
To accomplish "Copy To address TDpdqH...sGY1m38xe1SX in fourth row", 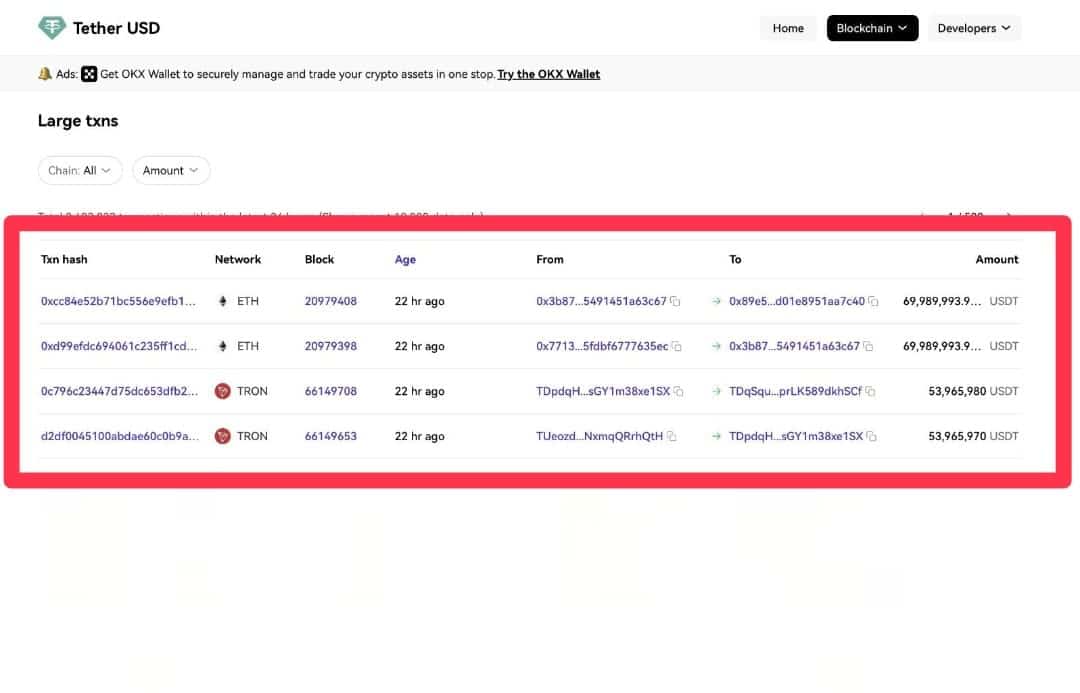I will (871, 436).
